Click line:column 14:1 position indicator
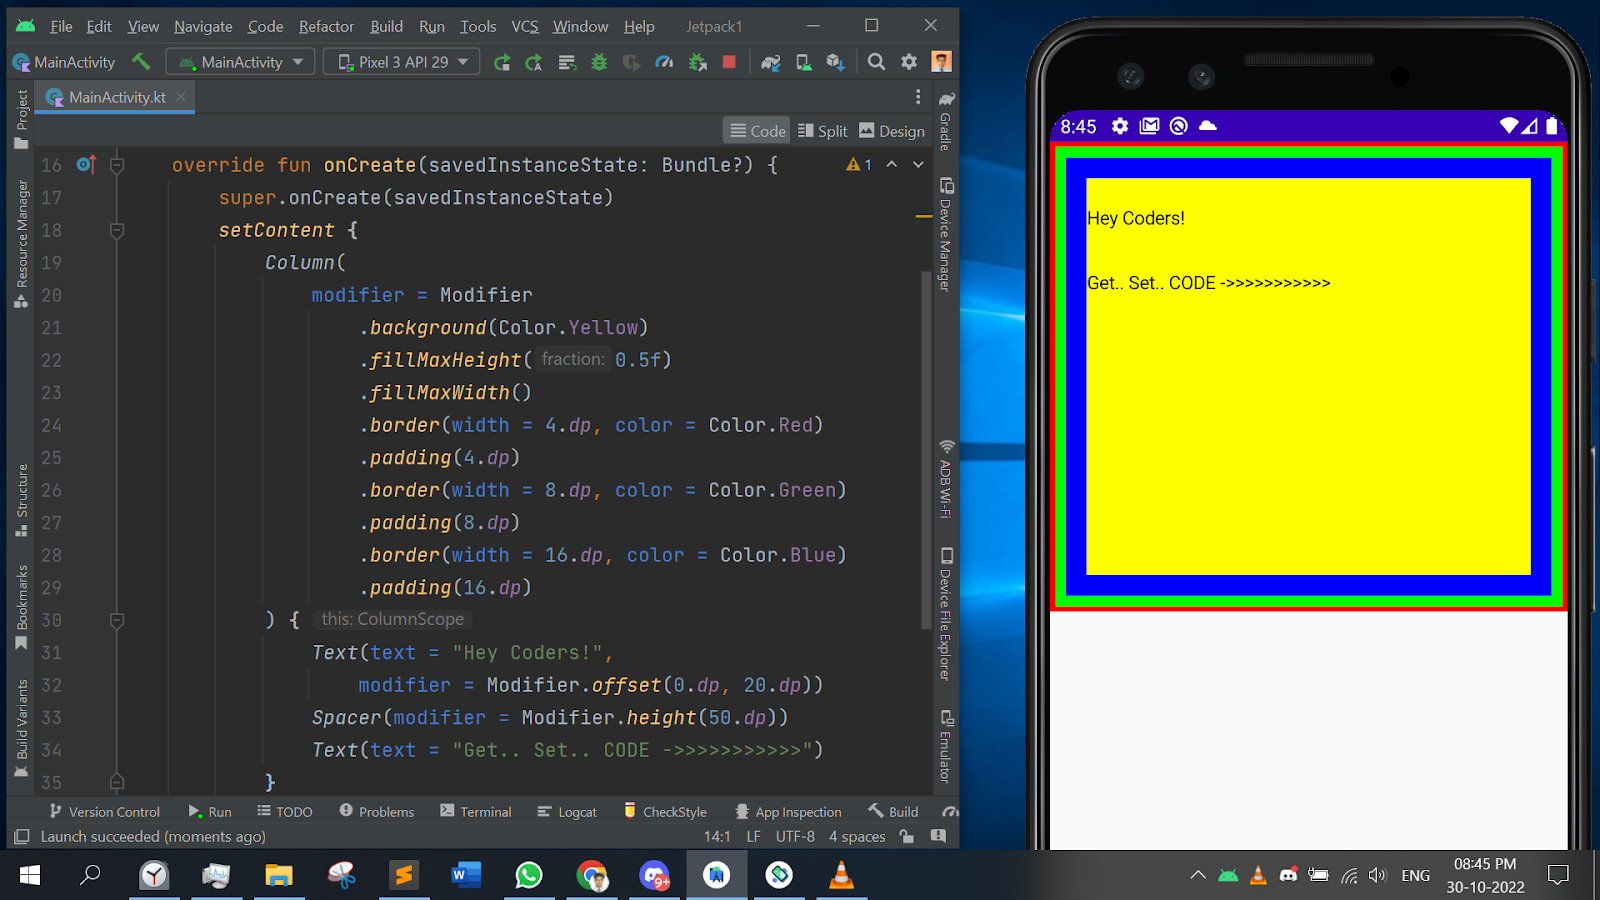 tap(717, 836)
